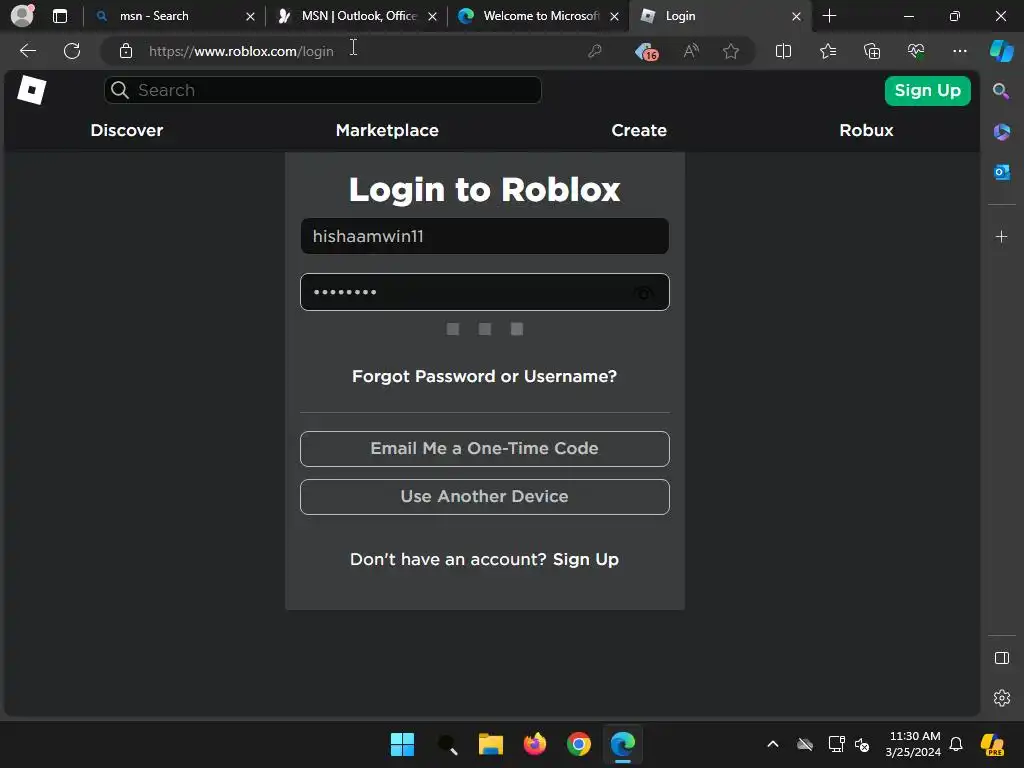Open the tab actions menu icon

(60, 16)
